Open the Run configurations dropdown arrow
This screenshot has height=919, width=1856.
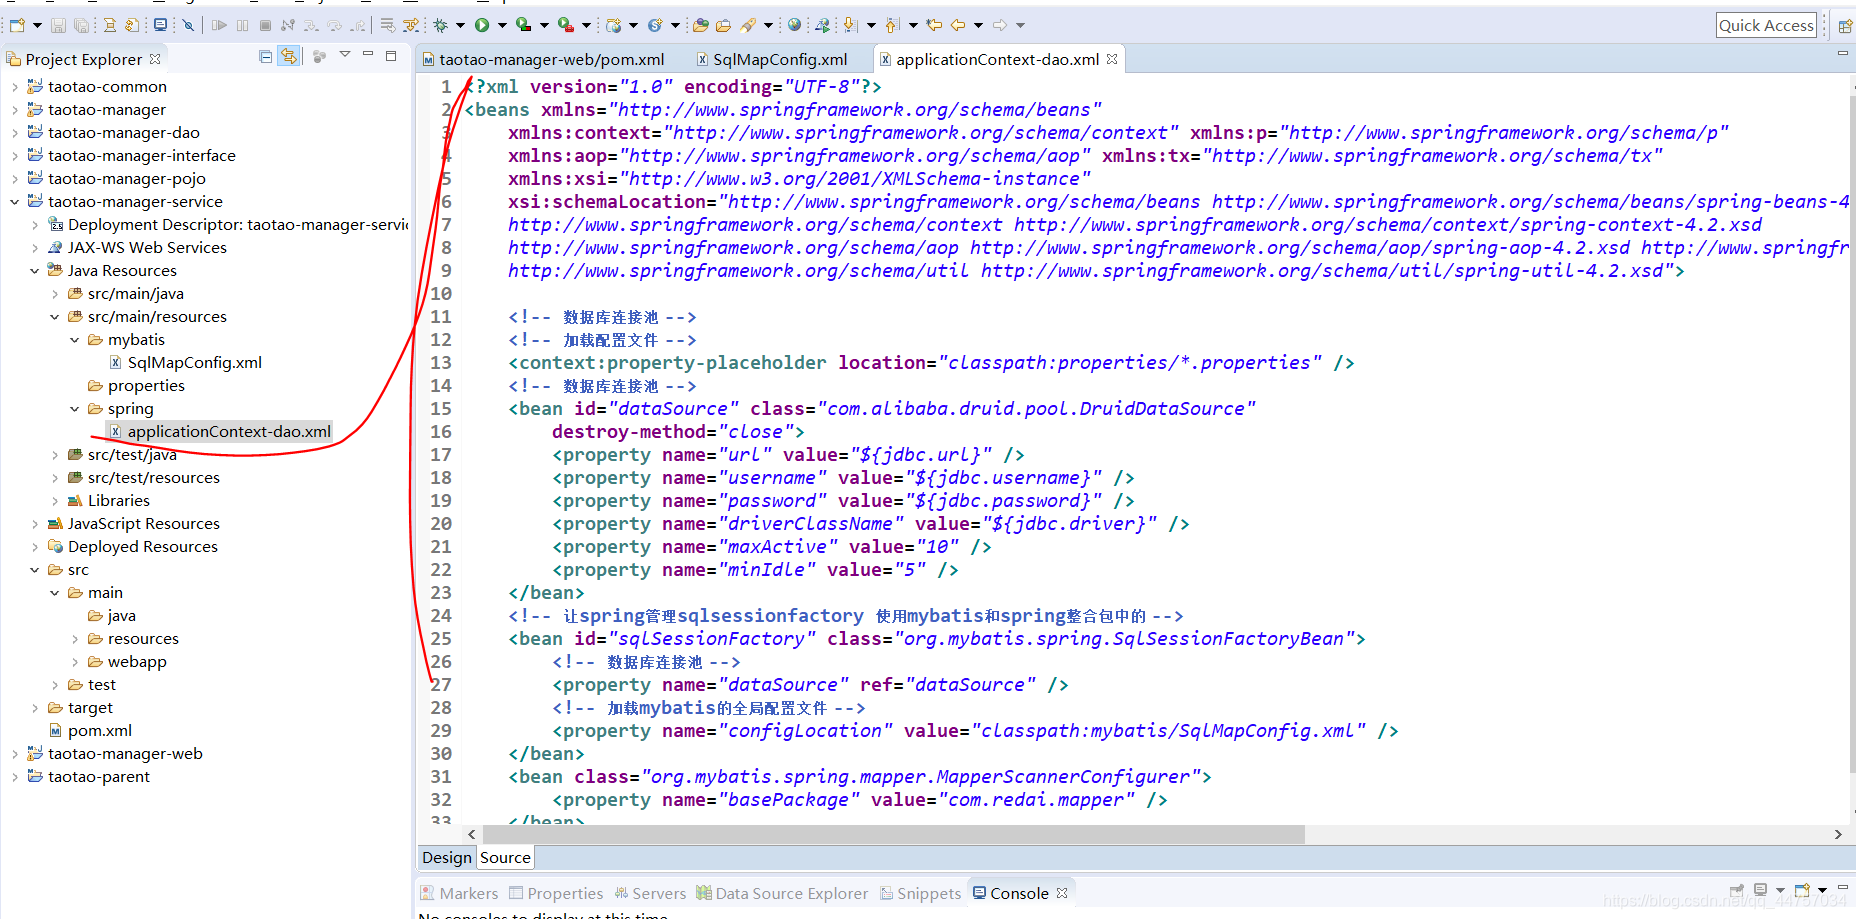pos(502,25)
